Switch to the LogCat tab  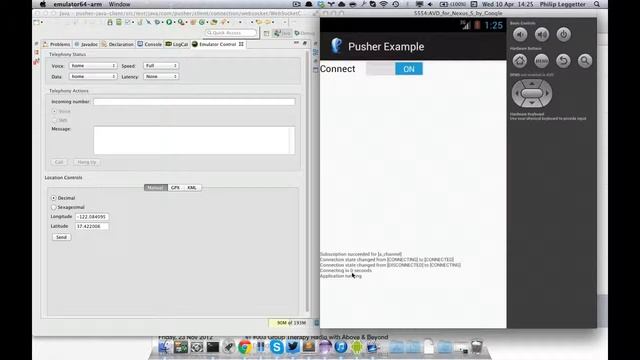pos(177,44)
